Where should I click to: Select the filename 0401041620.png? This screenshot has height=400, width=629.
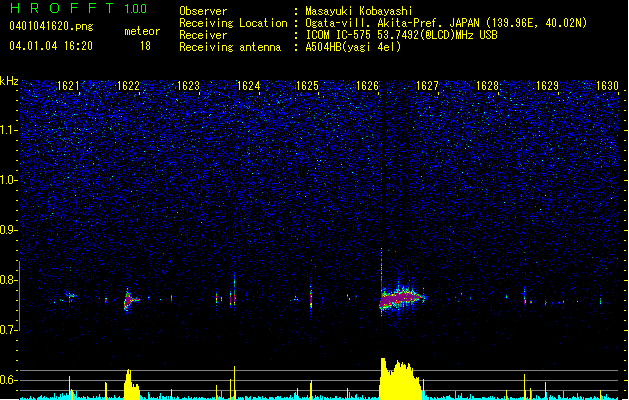point(51,27)
